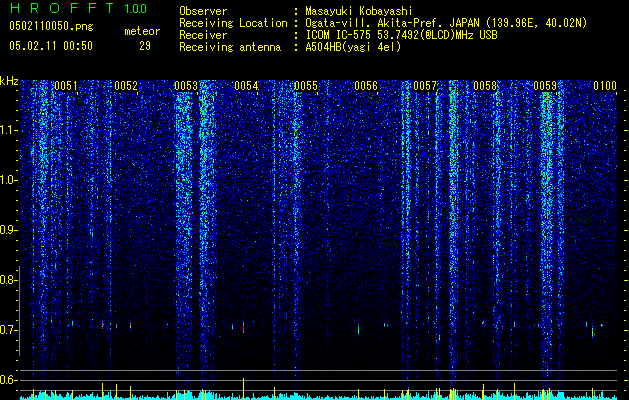Select the ICOM IC-575 53.7492 MHz receiver text

(401, 35)
